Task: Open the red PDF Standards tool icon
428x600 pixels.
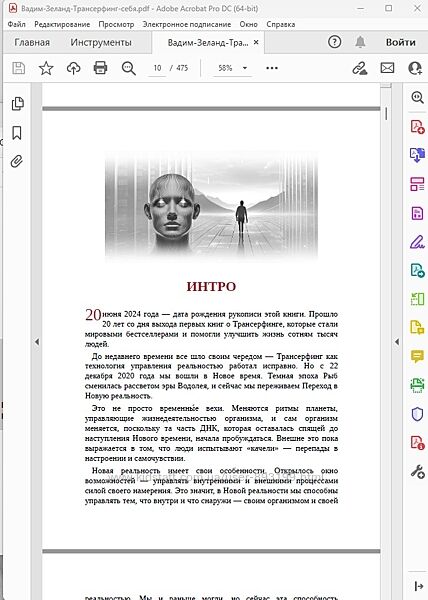Action: pos(417,442)
